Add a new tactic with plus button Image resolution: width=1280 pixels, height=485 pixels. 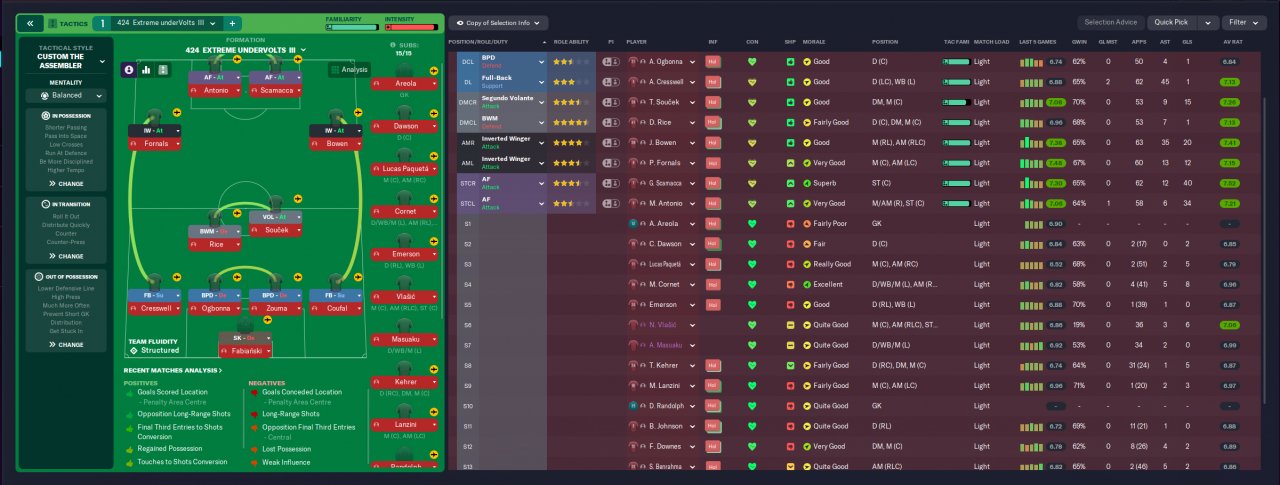click(x=232, y=22)
